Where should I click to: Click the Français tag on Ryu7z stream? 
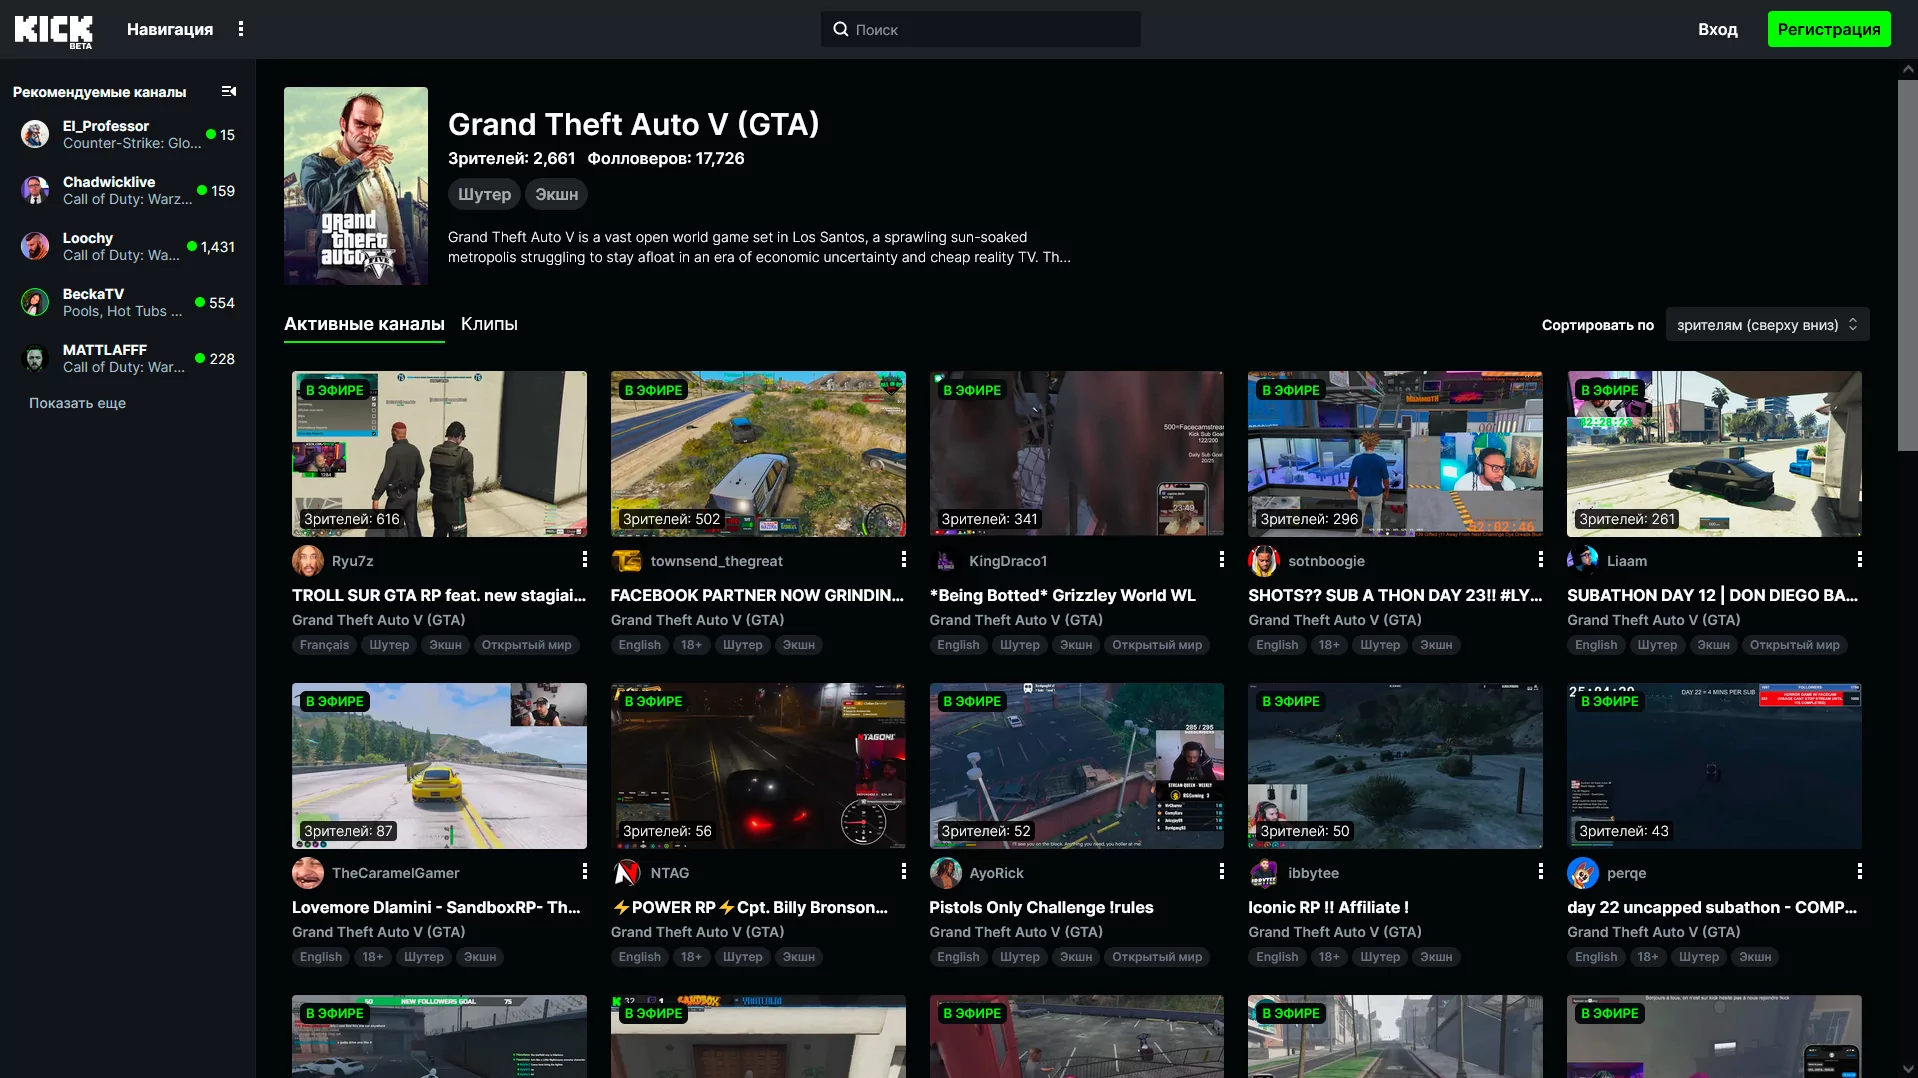click(324, 645)
